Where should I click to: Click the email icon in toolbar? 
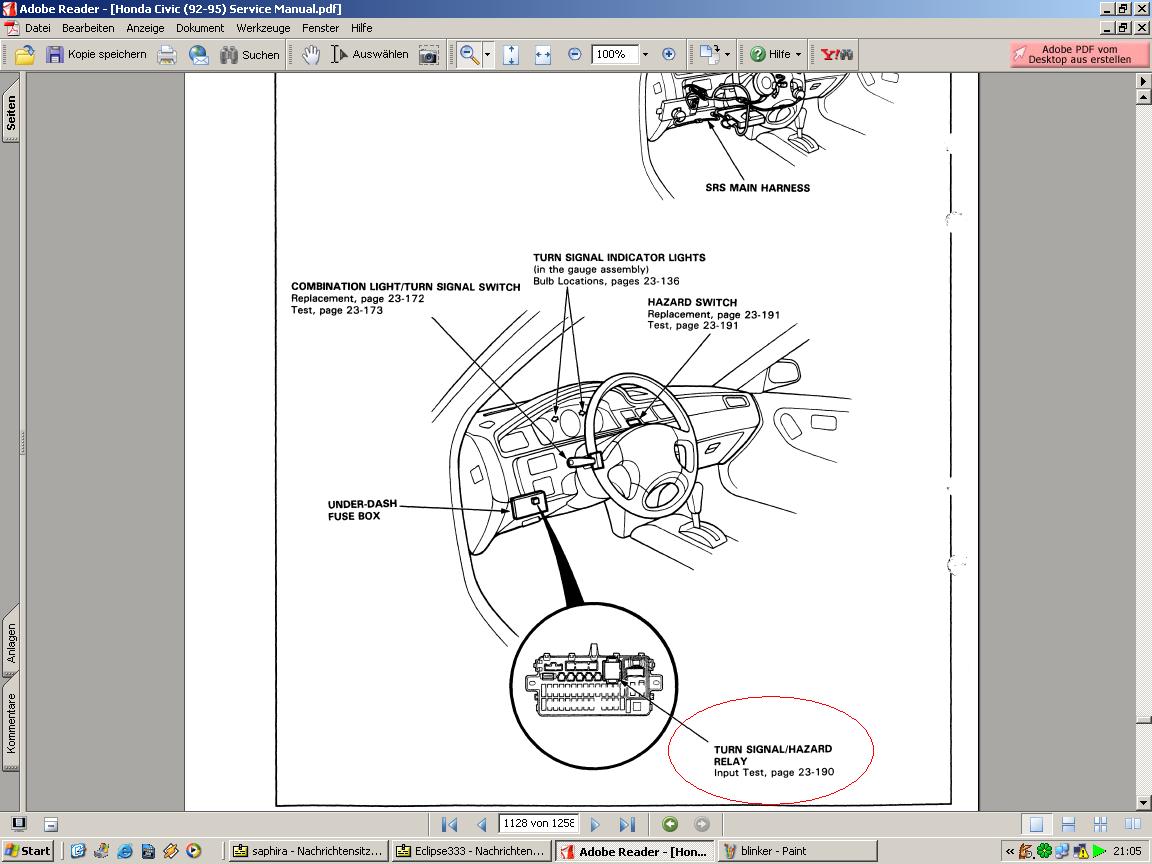click(199, 55)
